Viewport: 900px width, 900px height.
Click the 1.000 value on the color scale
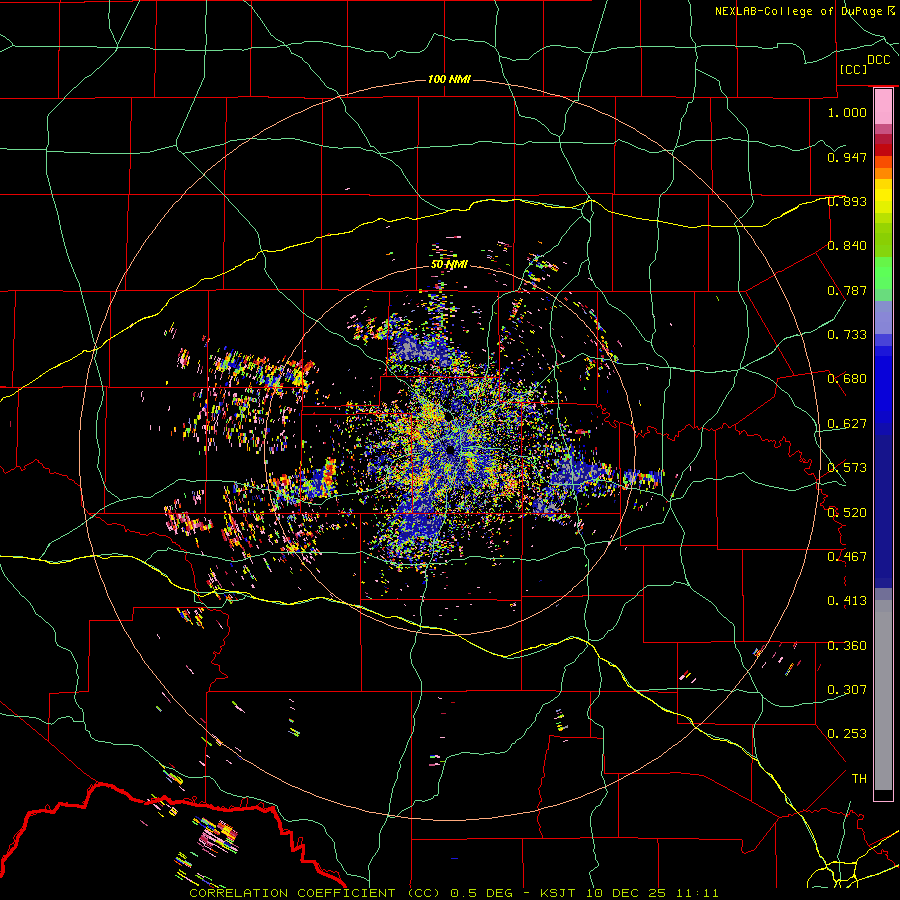[x=847, y=112]
